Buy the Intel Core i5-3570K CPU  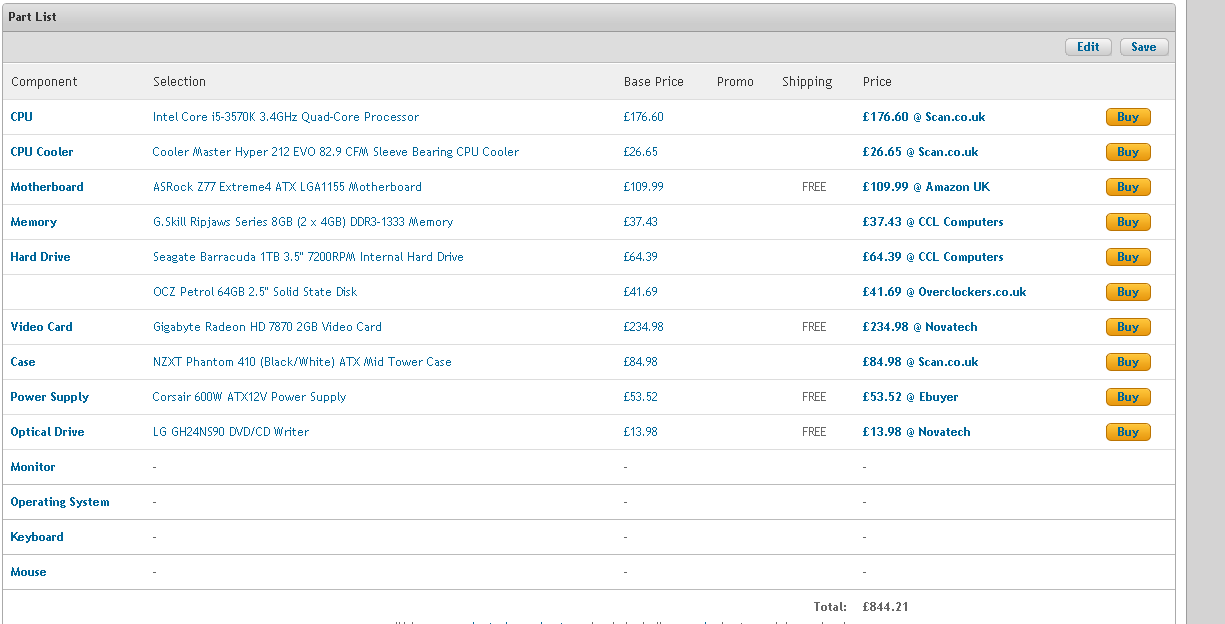point(1128,117)
